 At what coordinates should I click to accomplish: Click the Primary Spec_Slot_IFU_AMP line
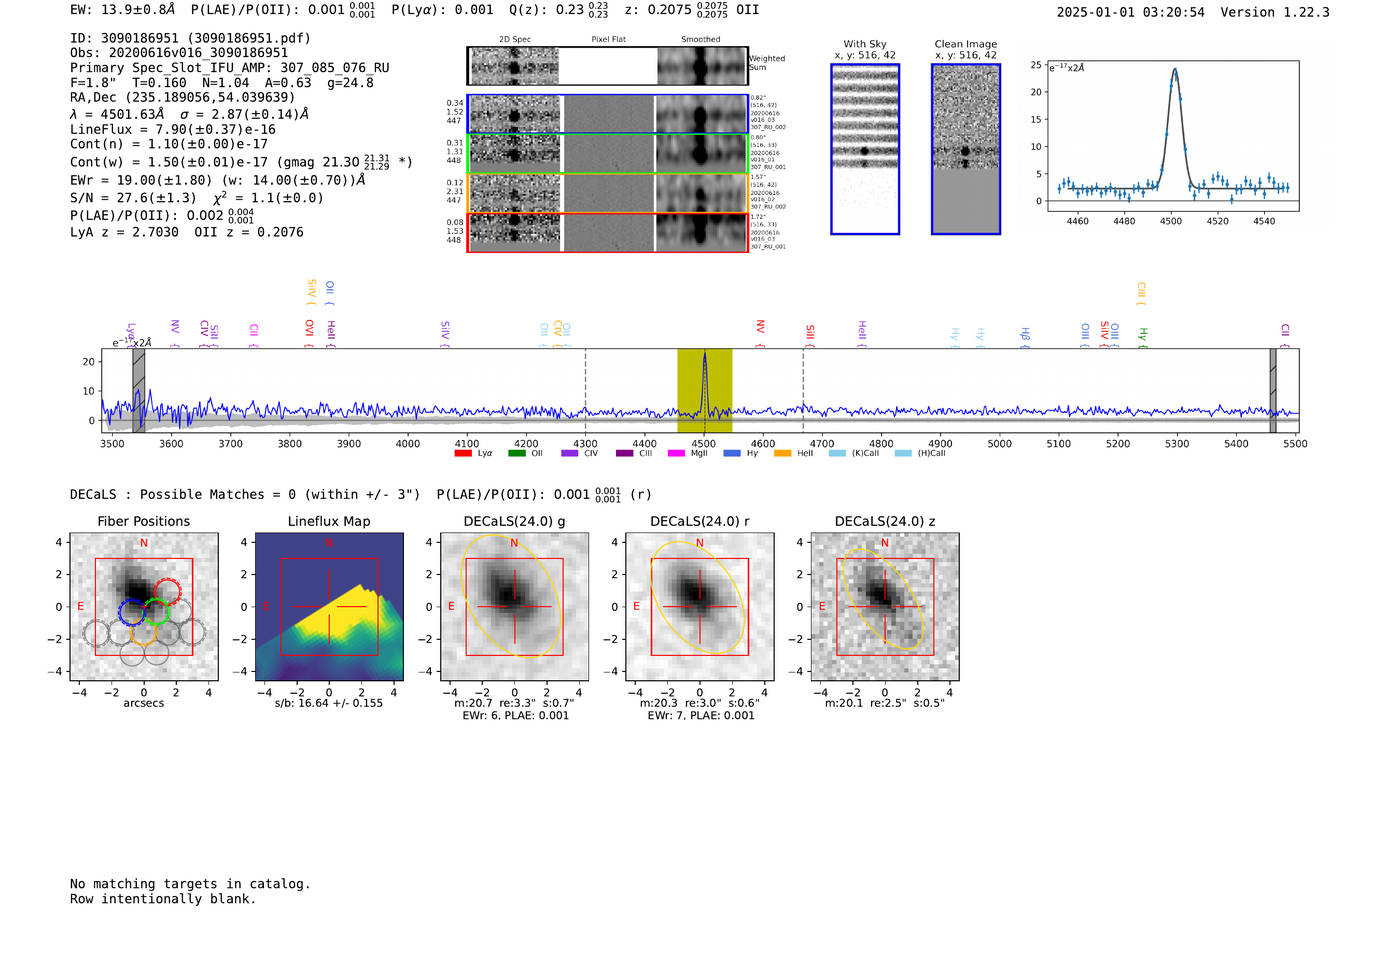pyautogui.click(x=230, y=68)
